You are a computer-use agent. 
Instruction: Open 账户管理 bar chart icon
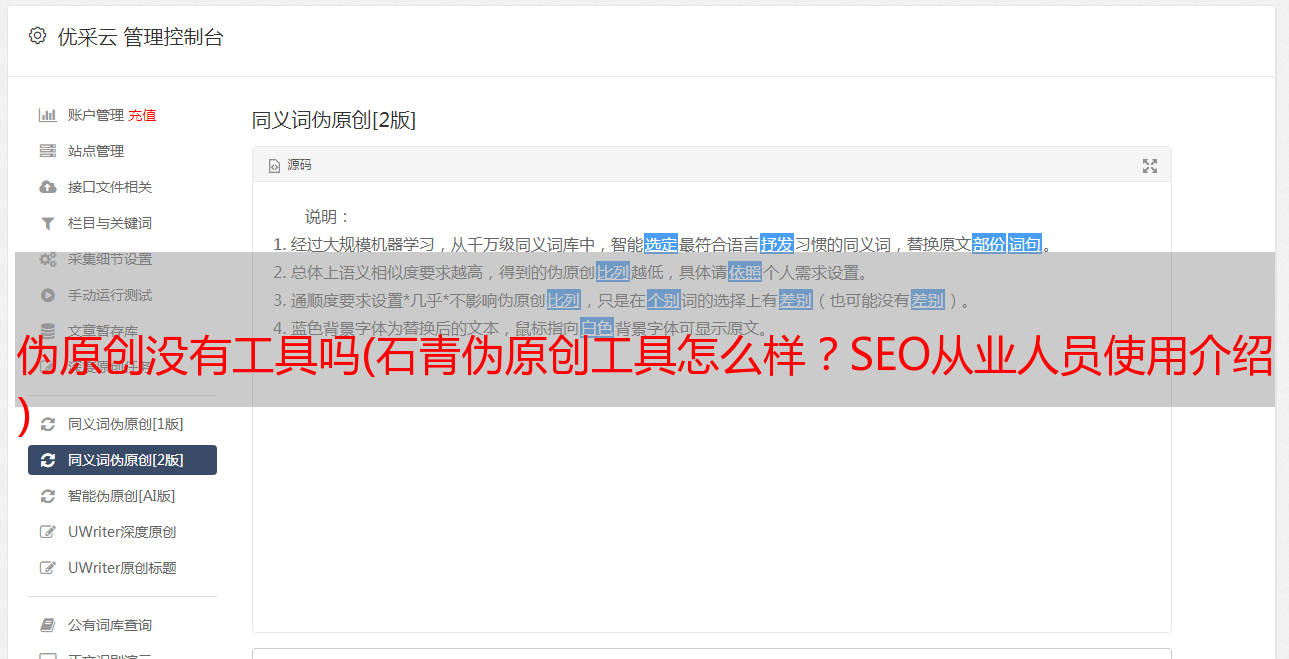pyautogui.click(x=47, y=115)
